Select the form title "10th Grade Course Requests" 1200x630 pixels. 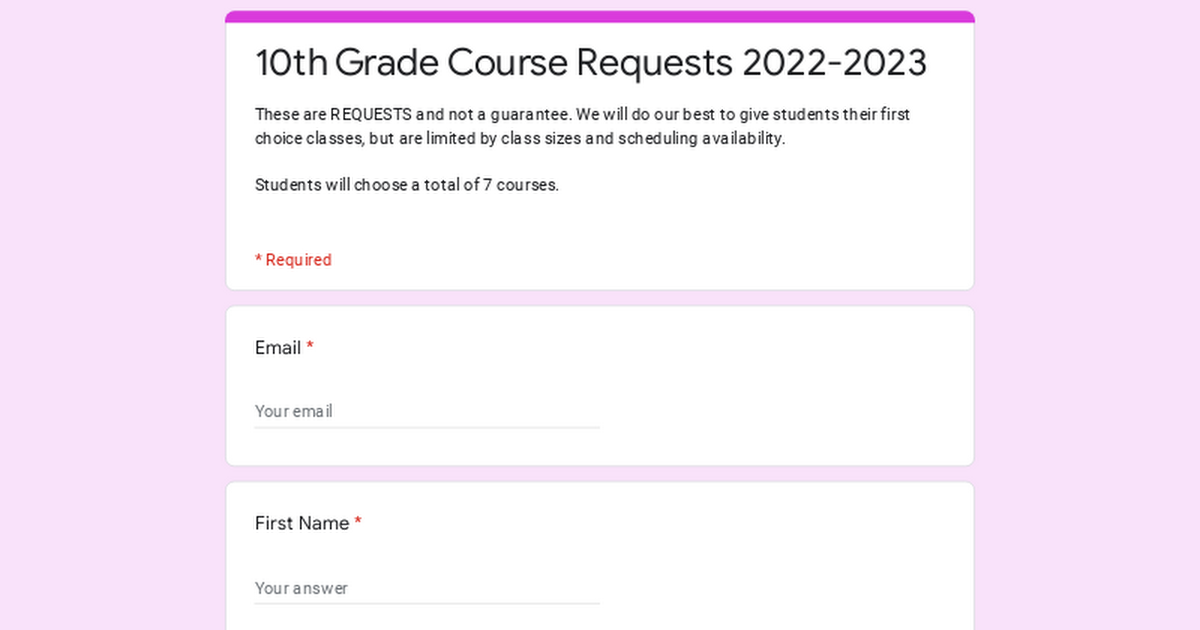[494, 62]
